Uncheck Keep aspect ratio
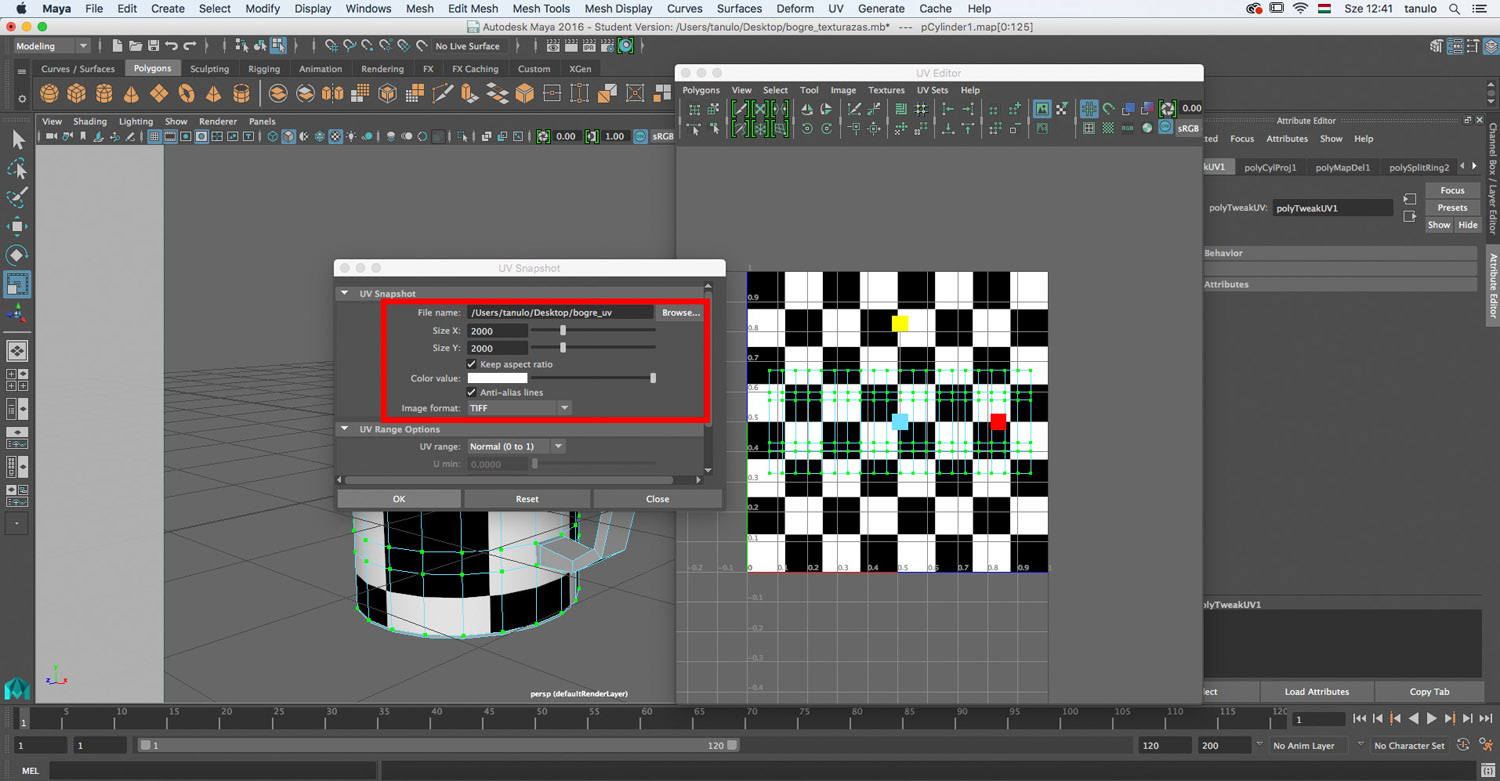This screenshot has width=1500, height=781. 472,364
